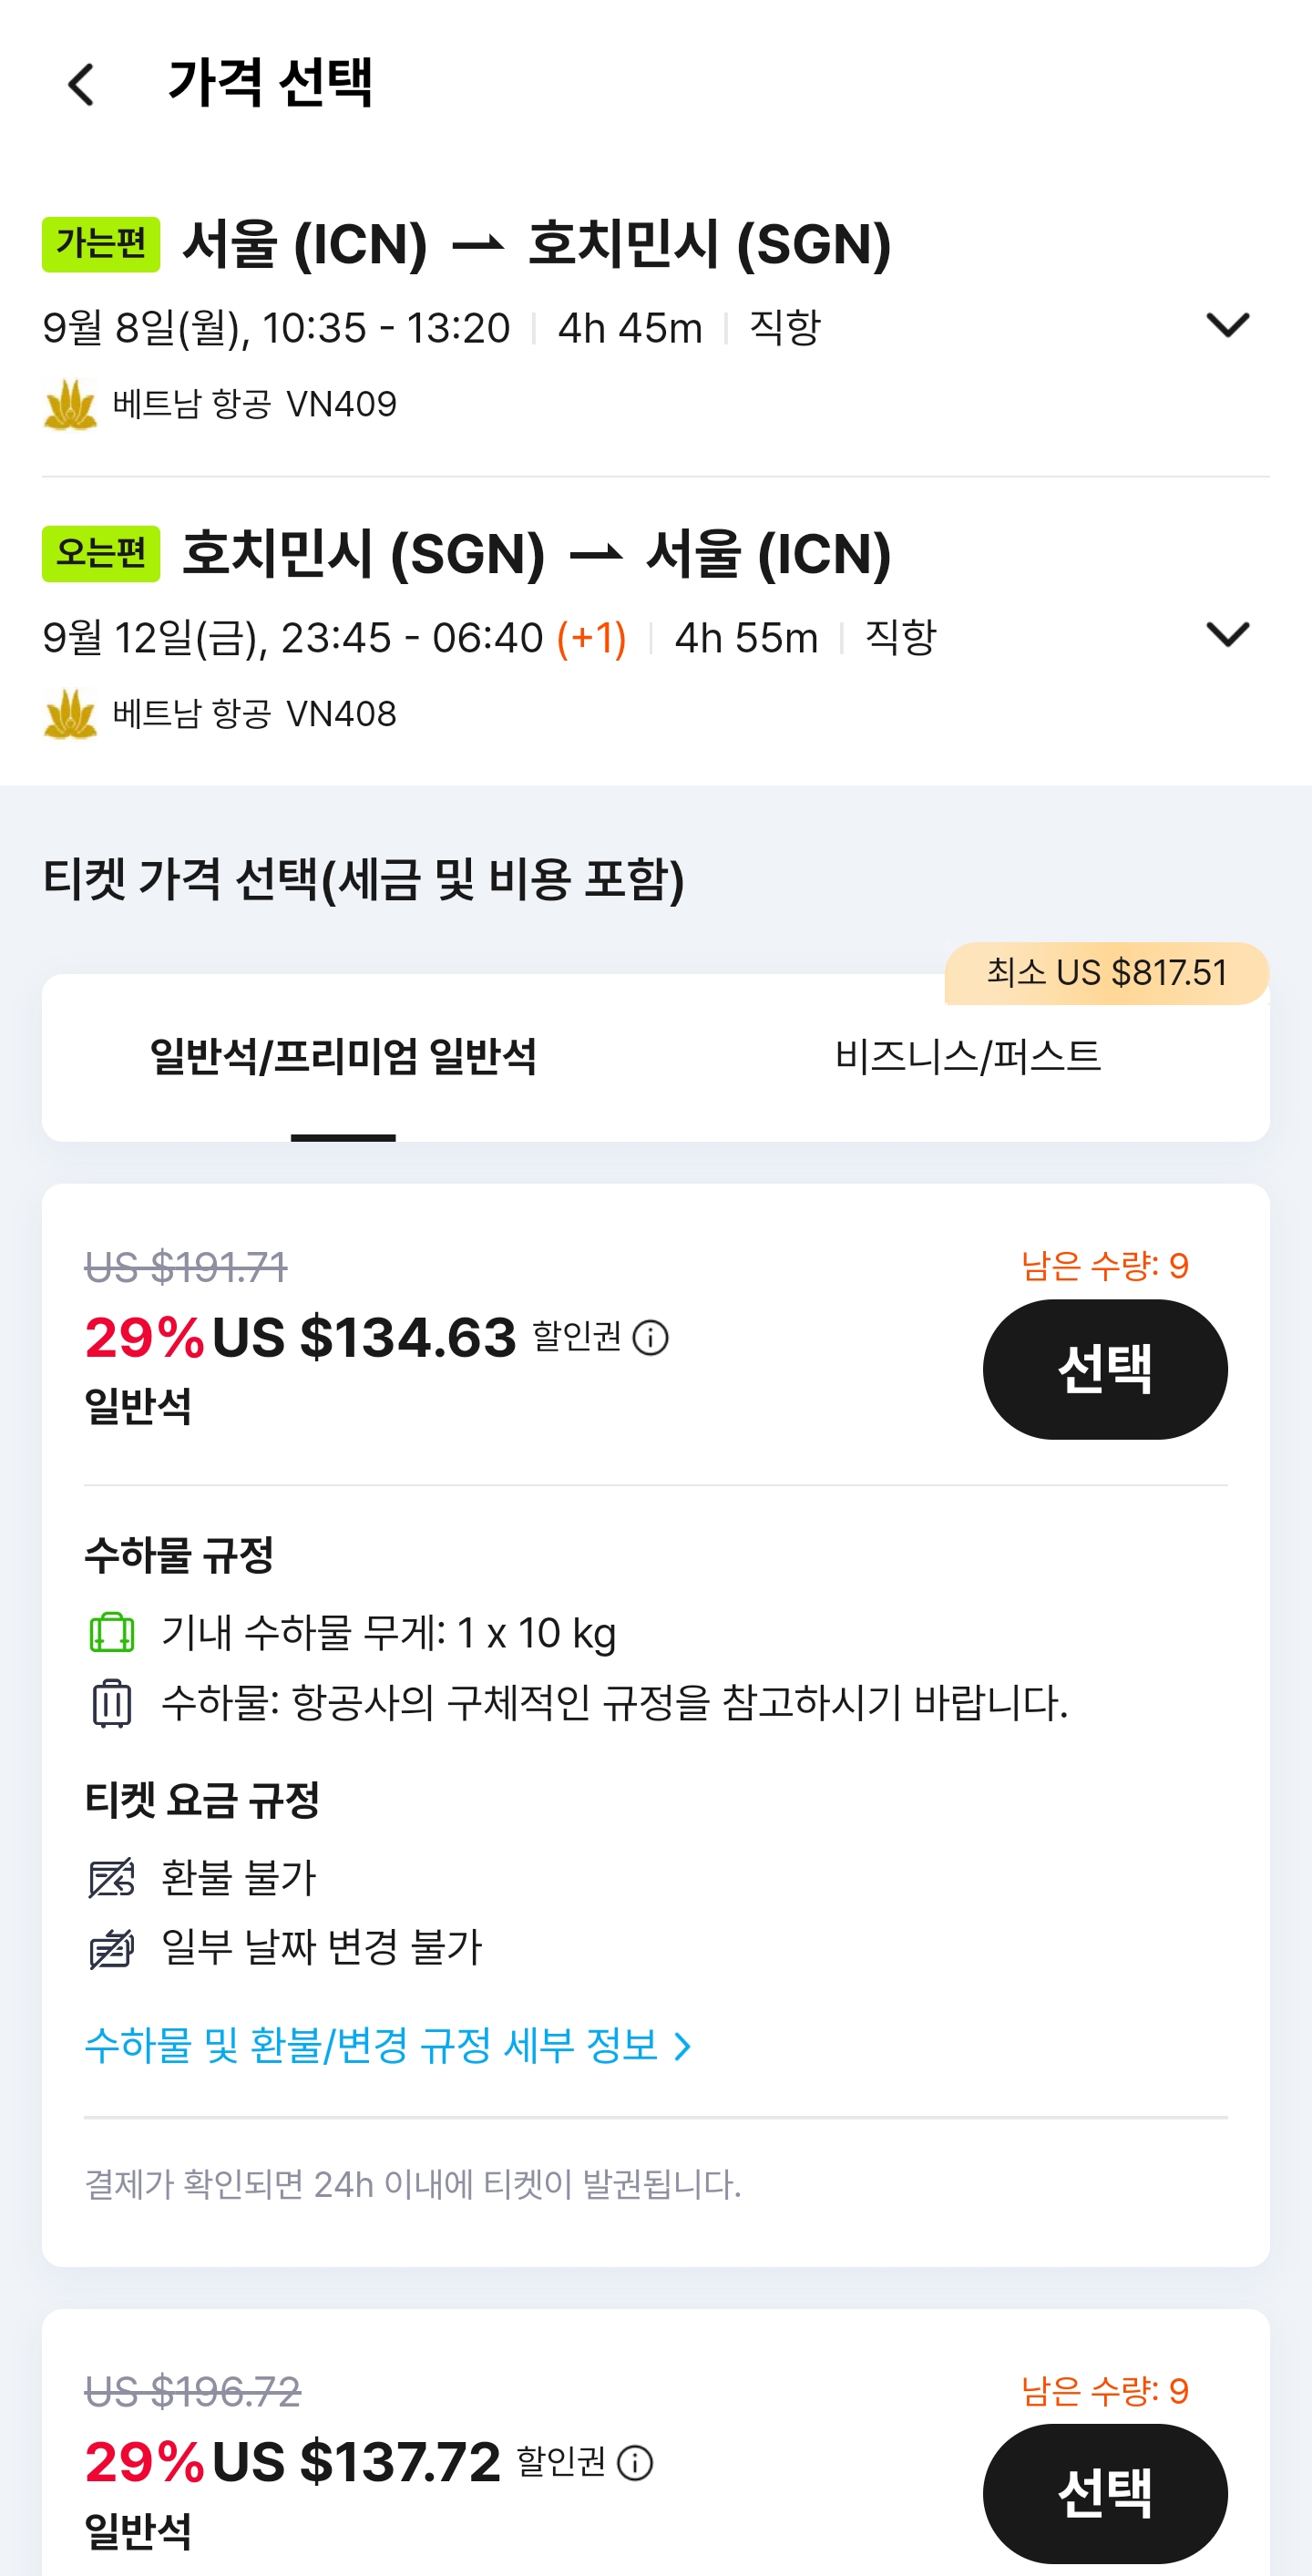Image resolution: width=1312 pixels, height=2576 pixels.
Task: Open coupon info icon for US $134.63
Action: click(650, 1337)
